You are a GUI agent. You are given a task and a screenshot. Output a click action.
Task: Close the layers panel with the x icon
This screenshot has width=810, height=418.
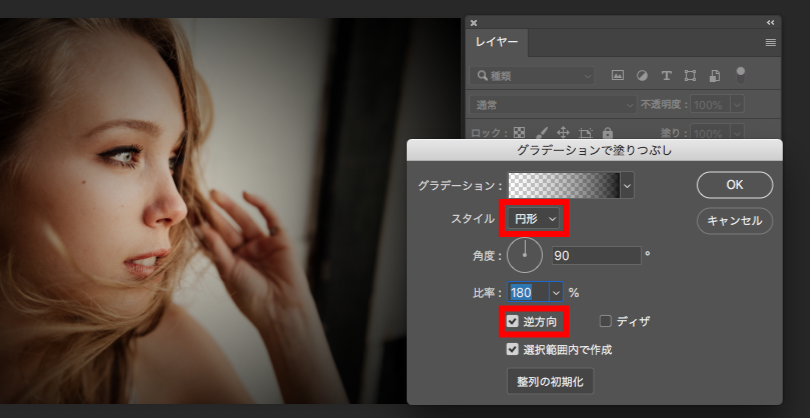[x=474, y=23]
